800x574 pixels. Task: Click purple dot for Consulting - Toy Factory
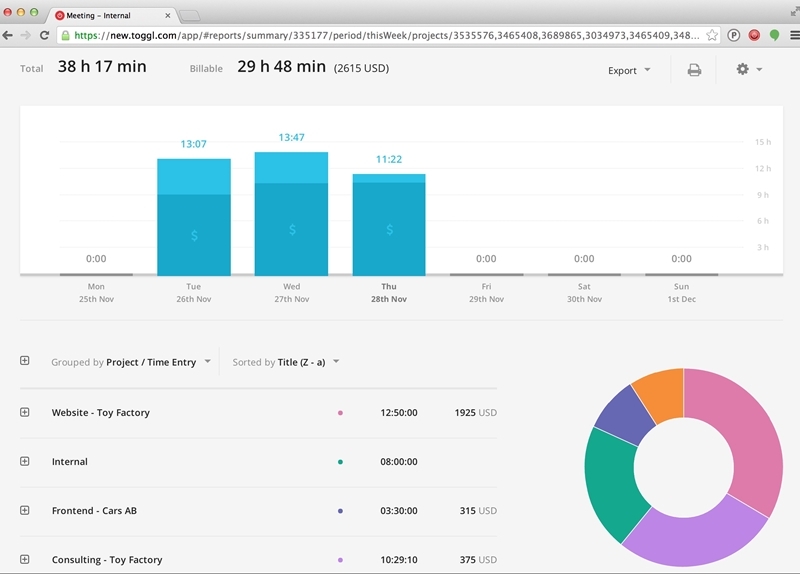click(340, 560)
